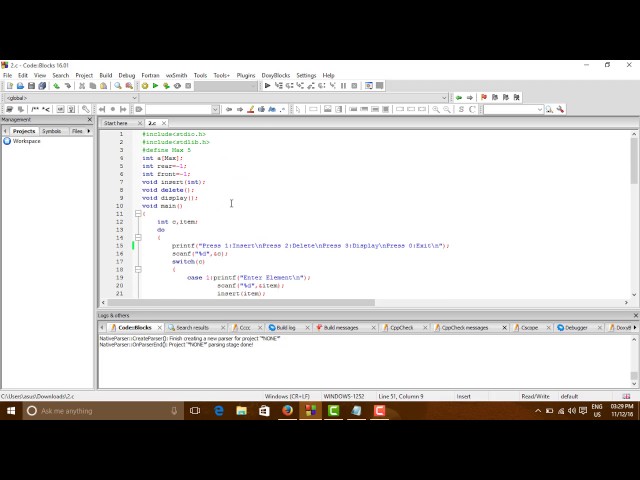Close the 2.c editor tab
The height and width of the screenshot is (480, 640).
pyautogui.click(x=164, y=123)
